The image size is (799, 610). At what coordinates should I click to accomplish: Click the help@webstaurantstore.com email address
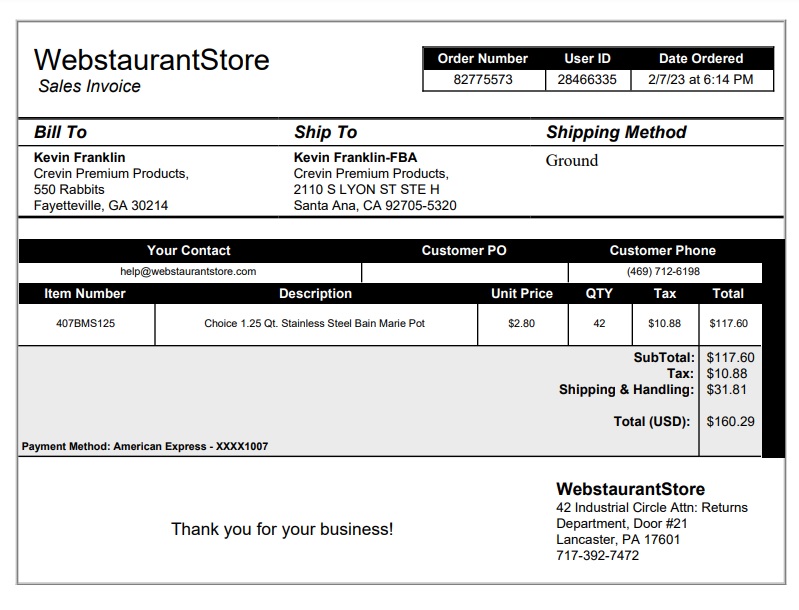pos(188,272)
